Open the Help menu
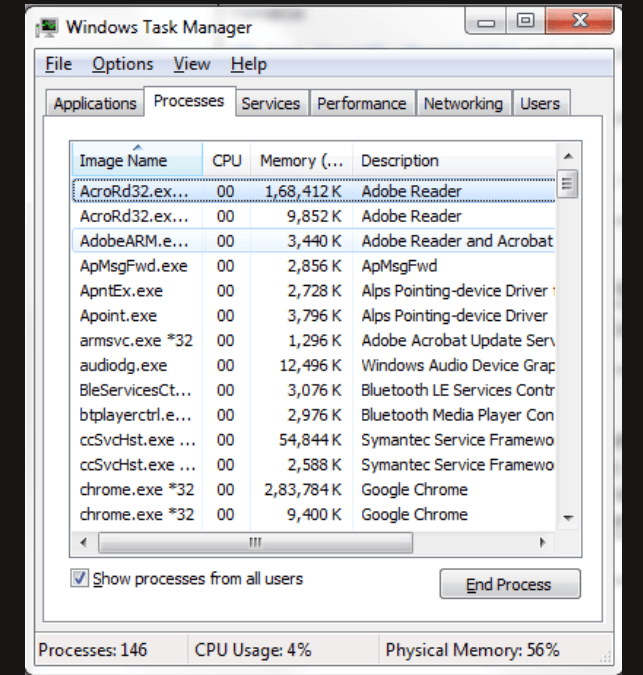Image resolution: width=643 pixels, height=675 pixels. (x=249, y=64)
